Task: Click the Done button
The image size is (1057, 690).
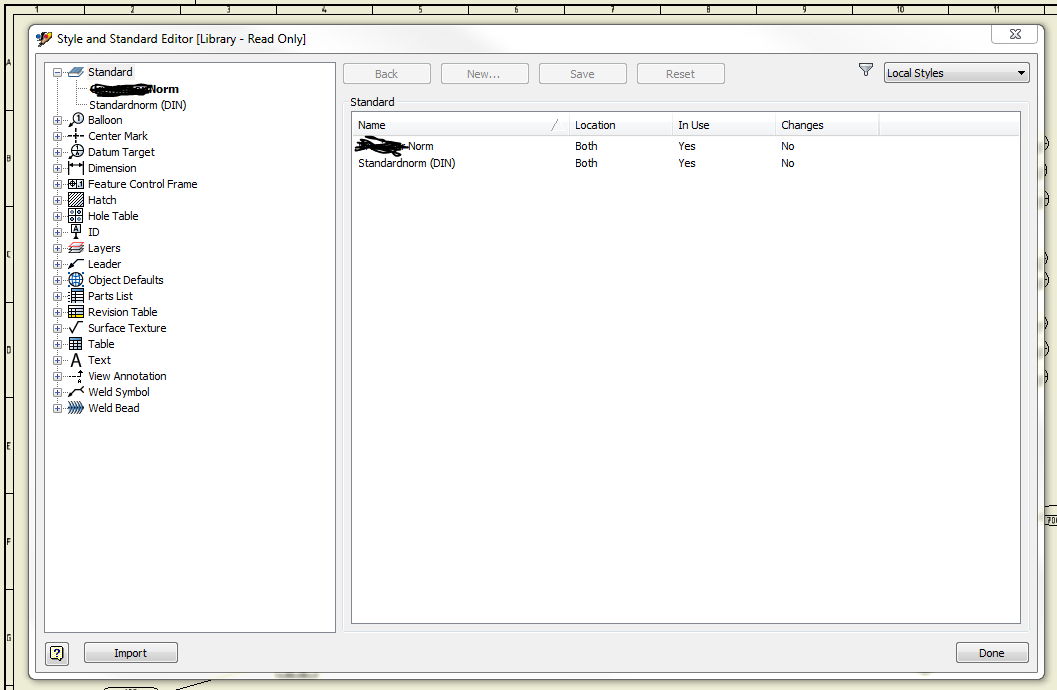Action: coord(992,653)
